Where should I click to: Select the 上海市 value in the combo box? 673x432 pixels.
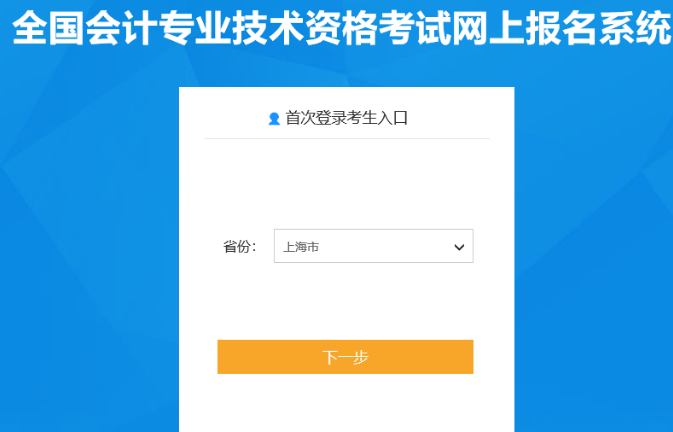301,247
